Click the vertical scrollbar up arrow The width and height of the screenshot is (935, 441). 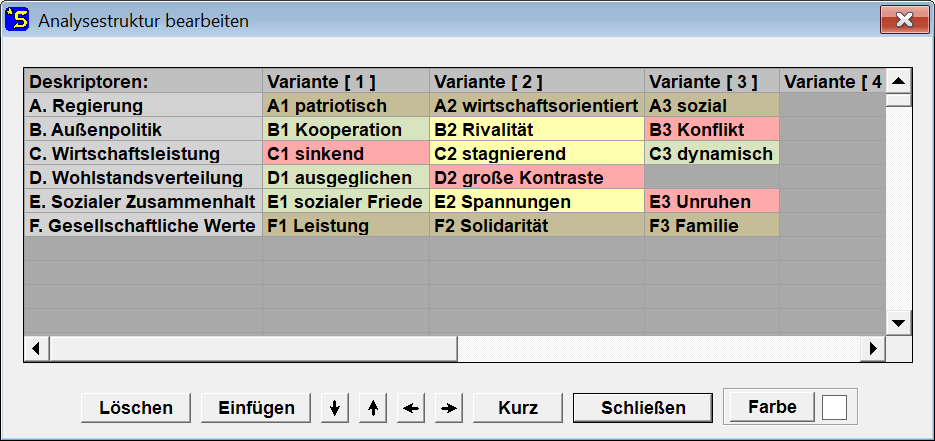[x=898, y=81]
